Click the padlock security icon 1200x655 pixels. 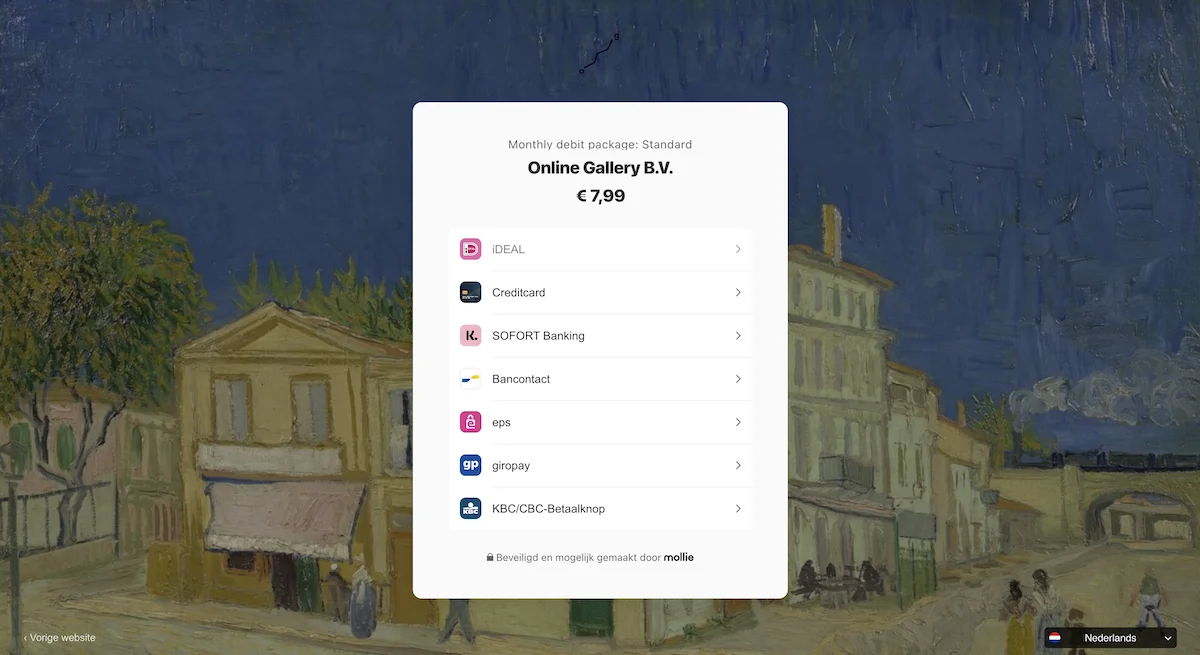click(x=490, y=558)
